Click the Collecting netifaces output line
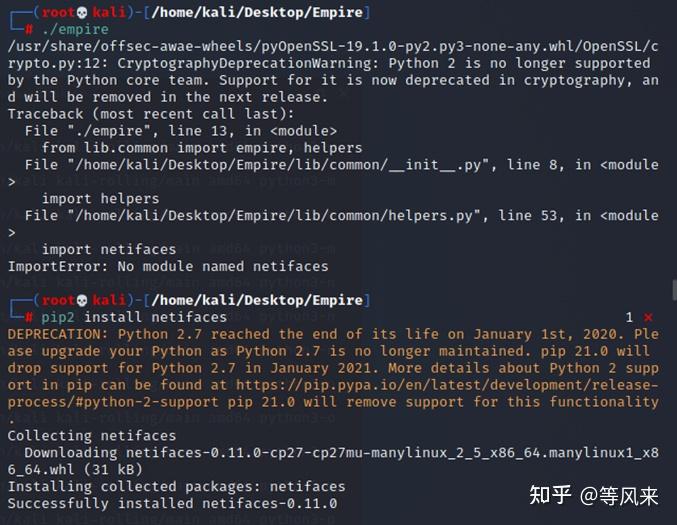The image size is (677, 525). [92, 436]
